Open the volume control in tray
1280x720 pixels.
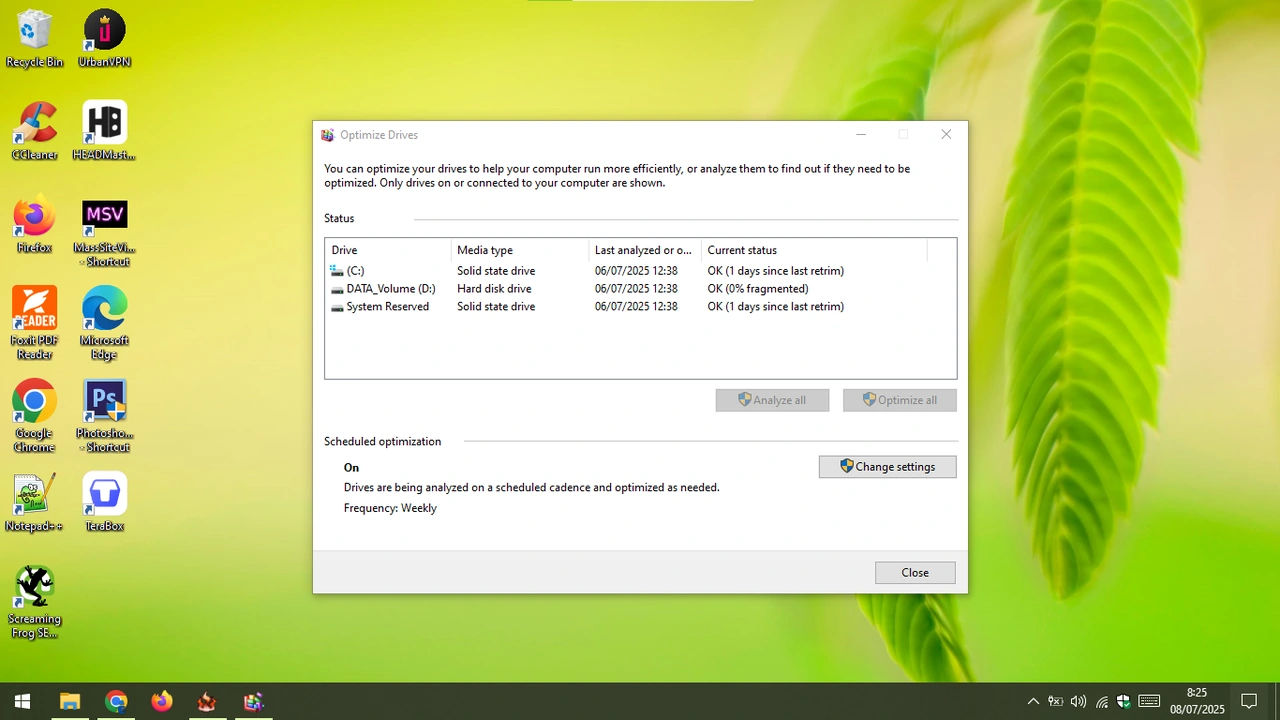(x=1078, y=701)
